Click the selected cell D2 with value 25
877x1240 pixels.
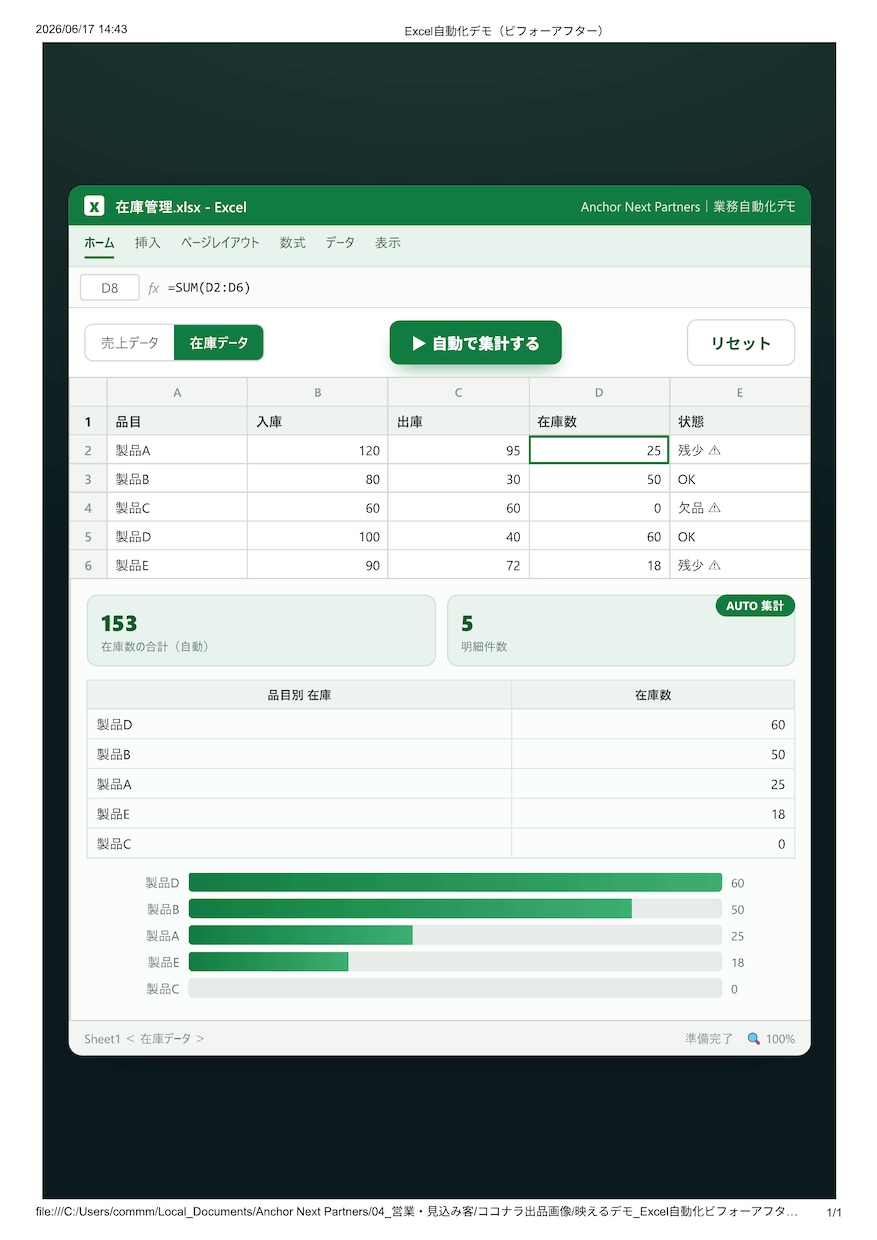(x=599, y=451)
